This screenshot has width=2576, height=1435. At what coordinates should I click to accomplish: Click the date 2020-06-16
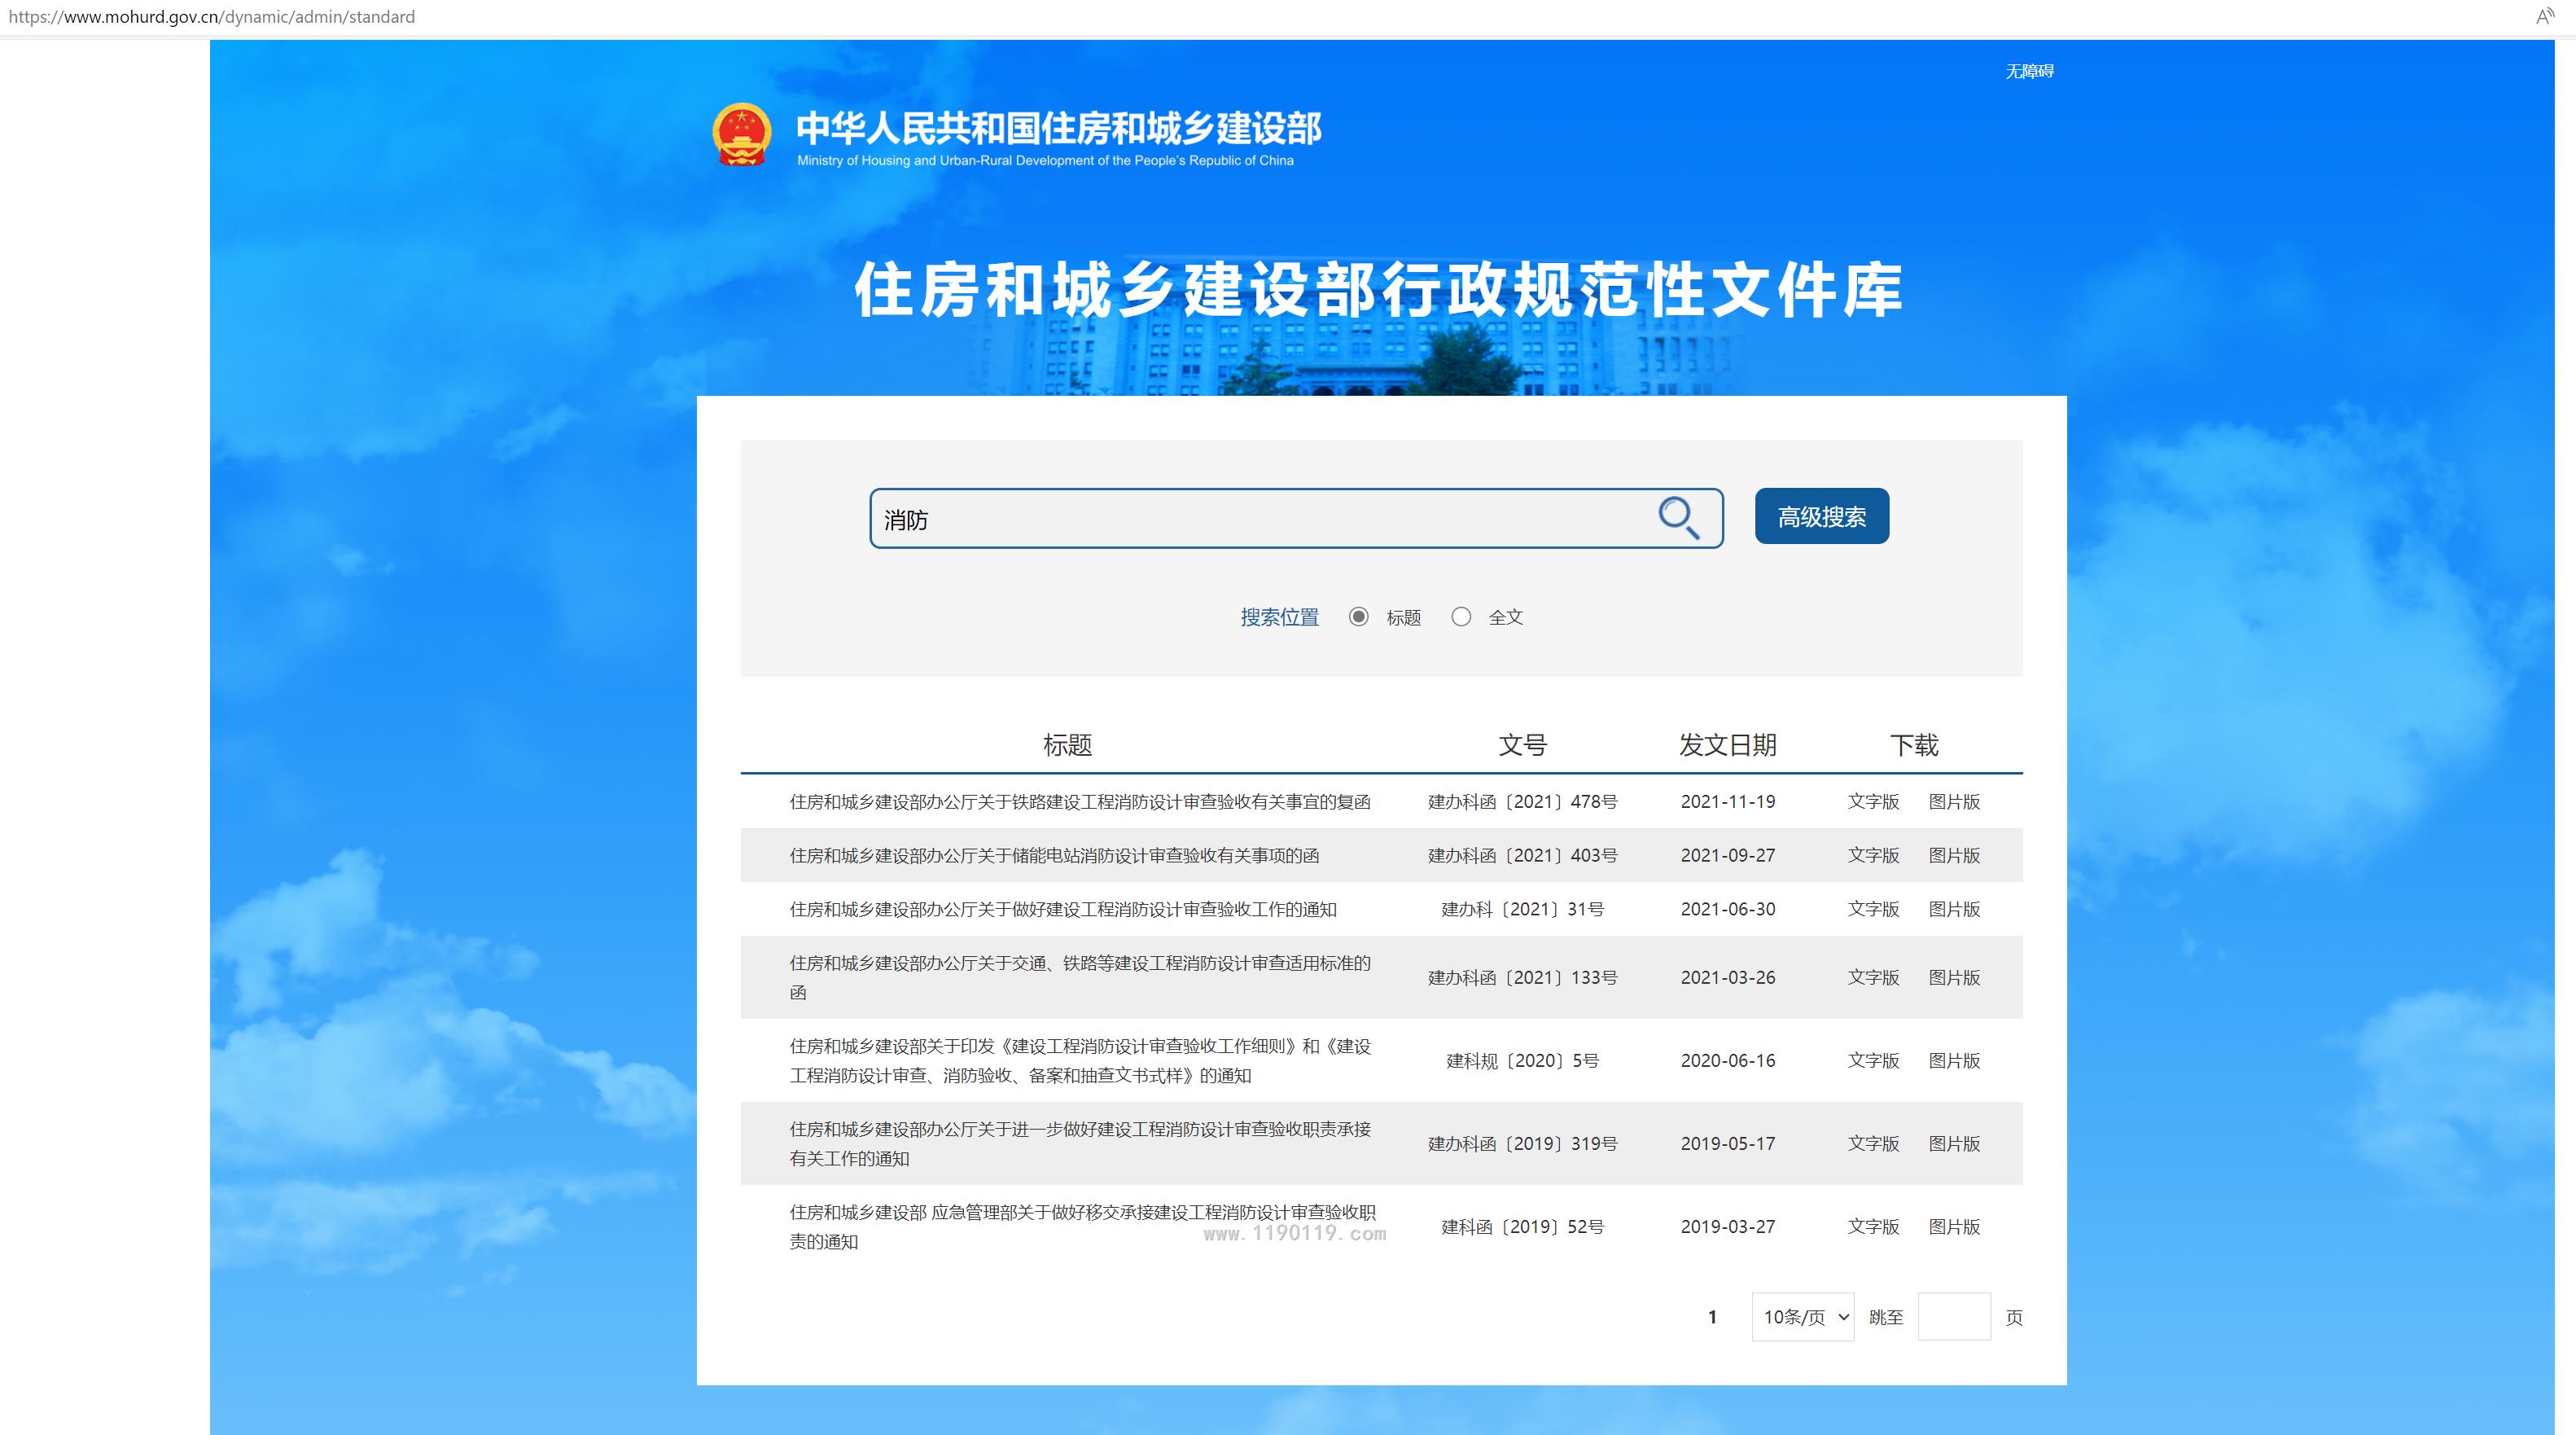pyautogui.click(x=1728, y=1061)
